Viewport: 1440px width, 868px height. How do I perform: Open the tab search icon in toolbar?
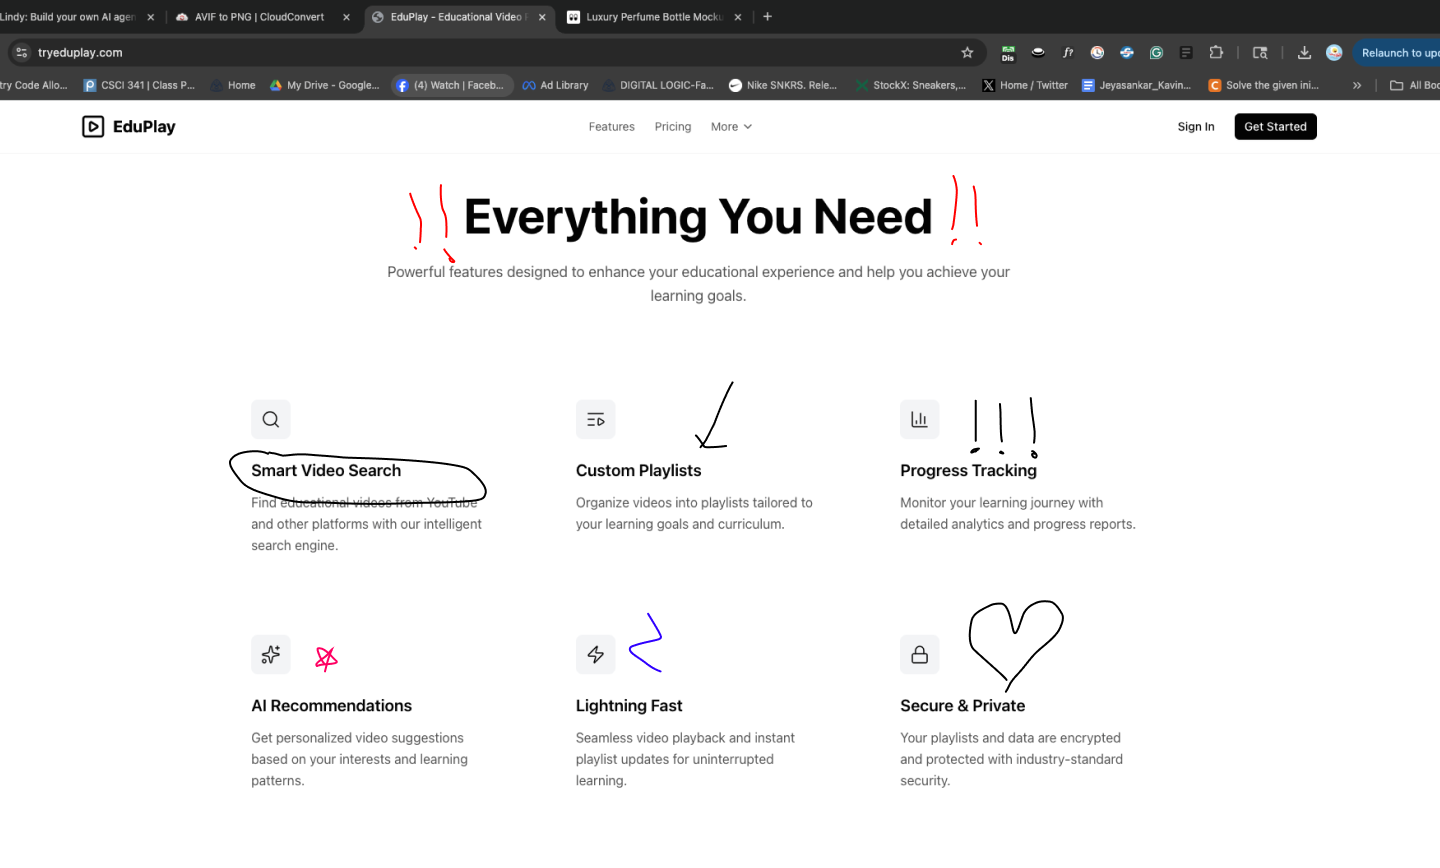coord(1260,52)
